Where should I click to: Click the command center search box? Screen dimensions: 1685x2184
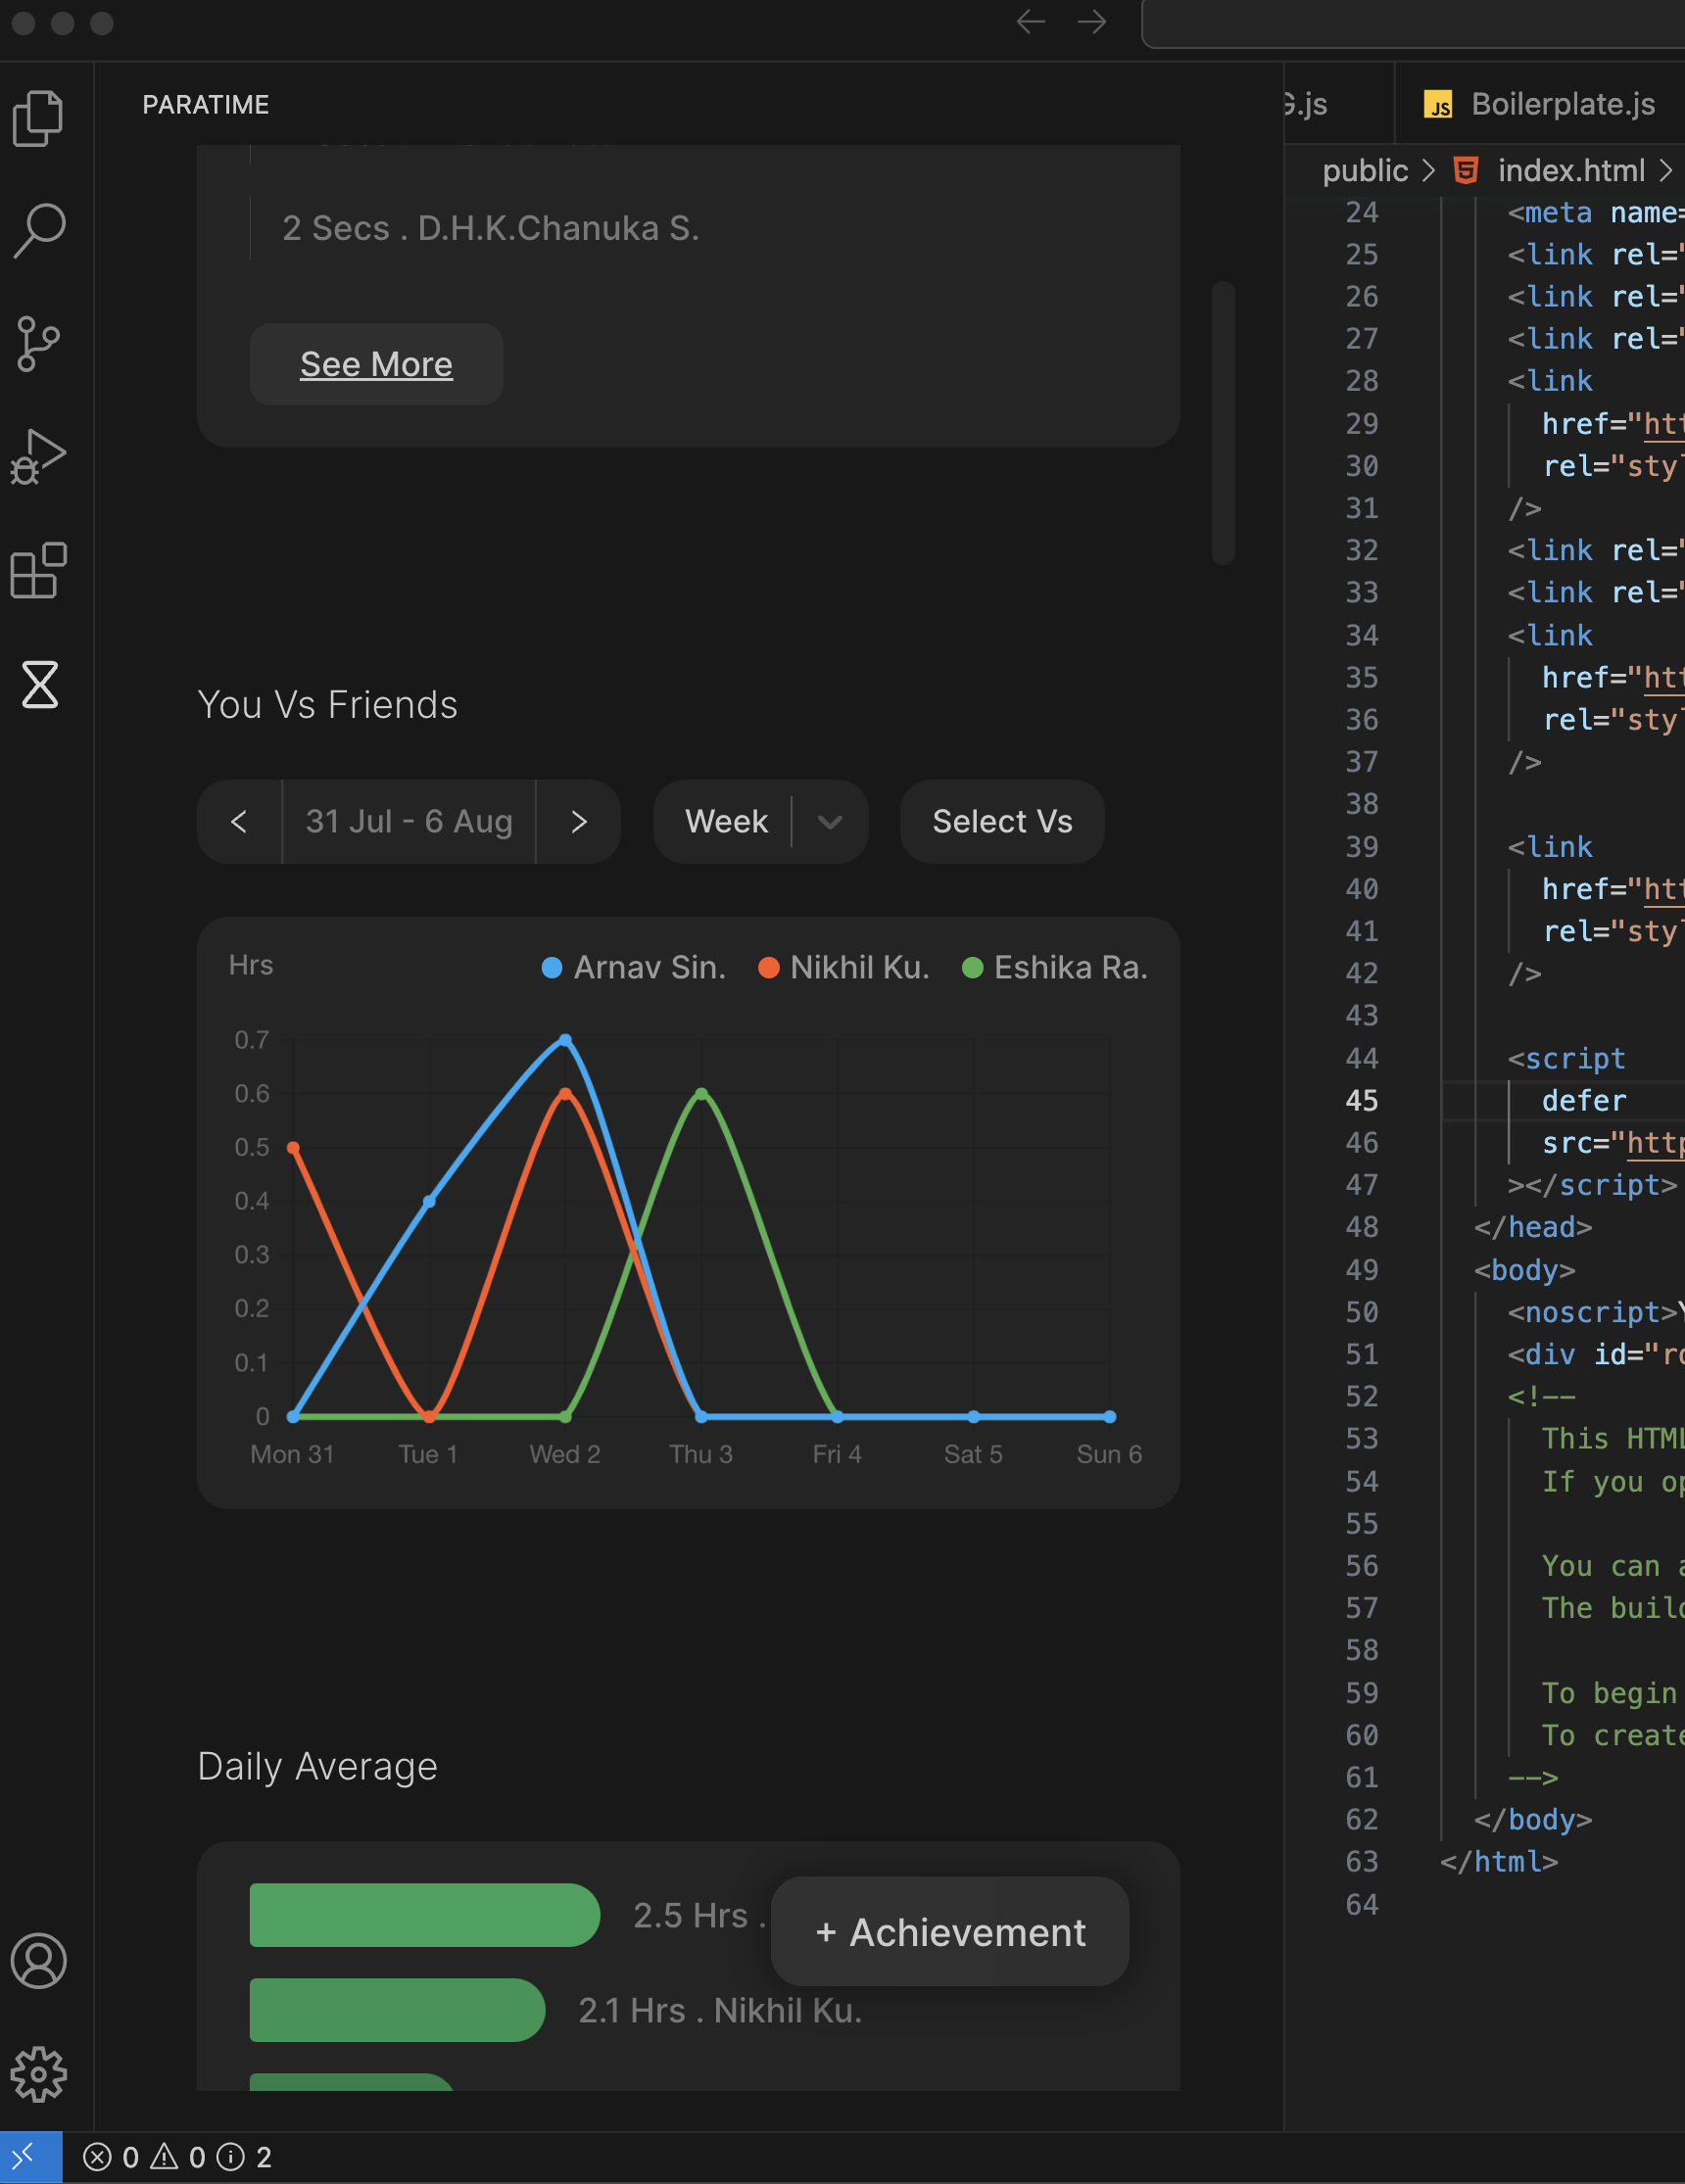point(1413,22)
